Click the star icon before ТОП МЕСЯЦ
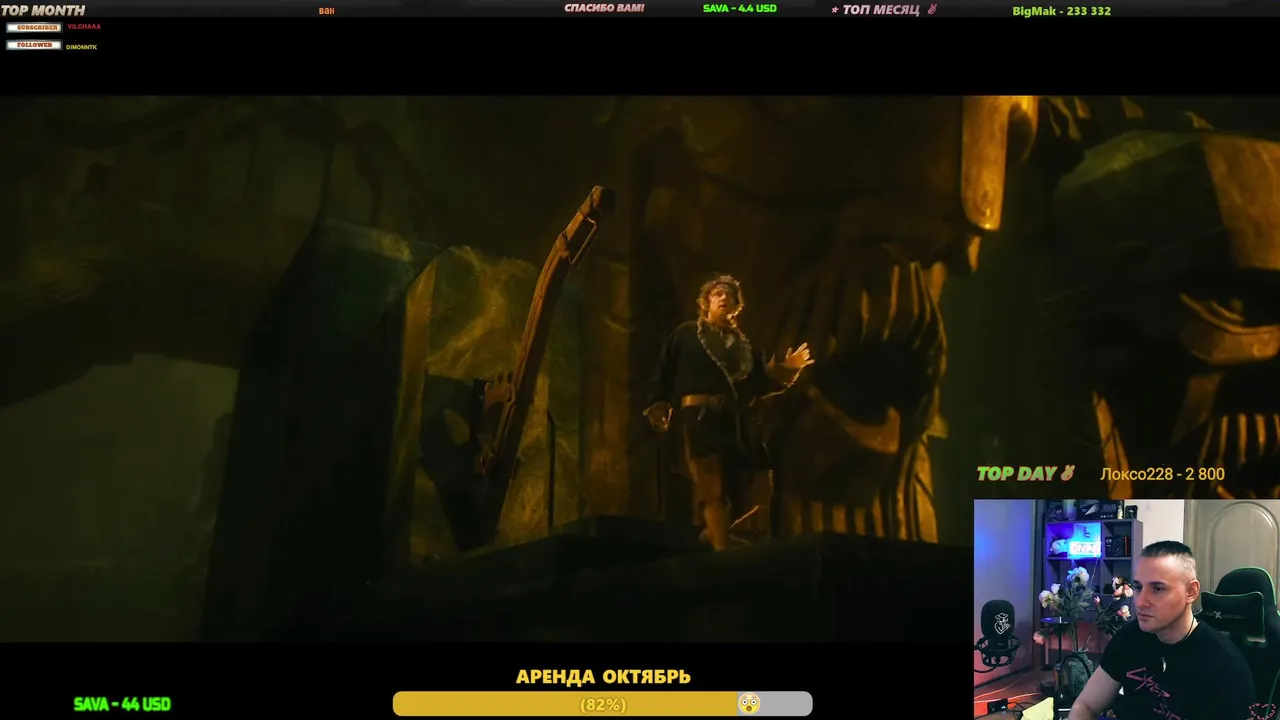 [835, 11]
